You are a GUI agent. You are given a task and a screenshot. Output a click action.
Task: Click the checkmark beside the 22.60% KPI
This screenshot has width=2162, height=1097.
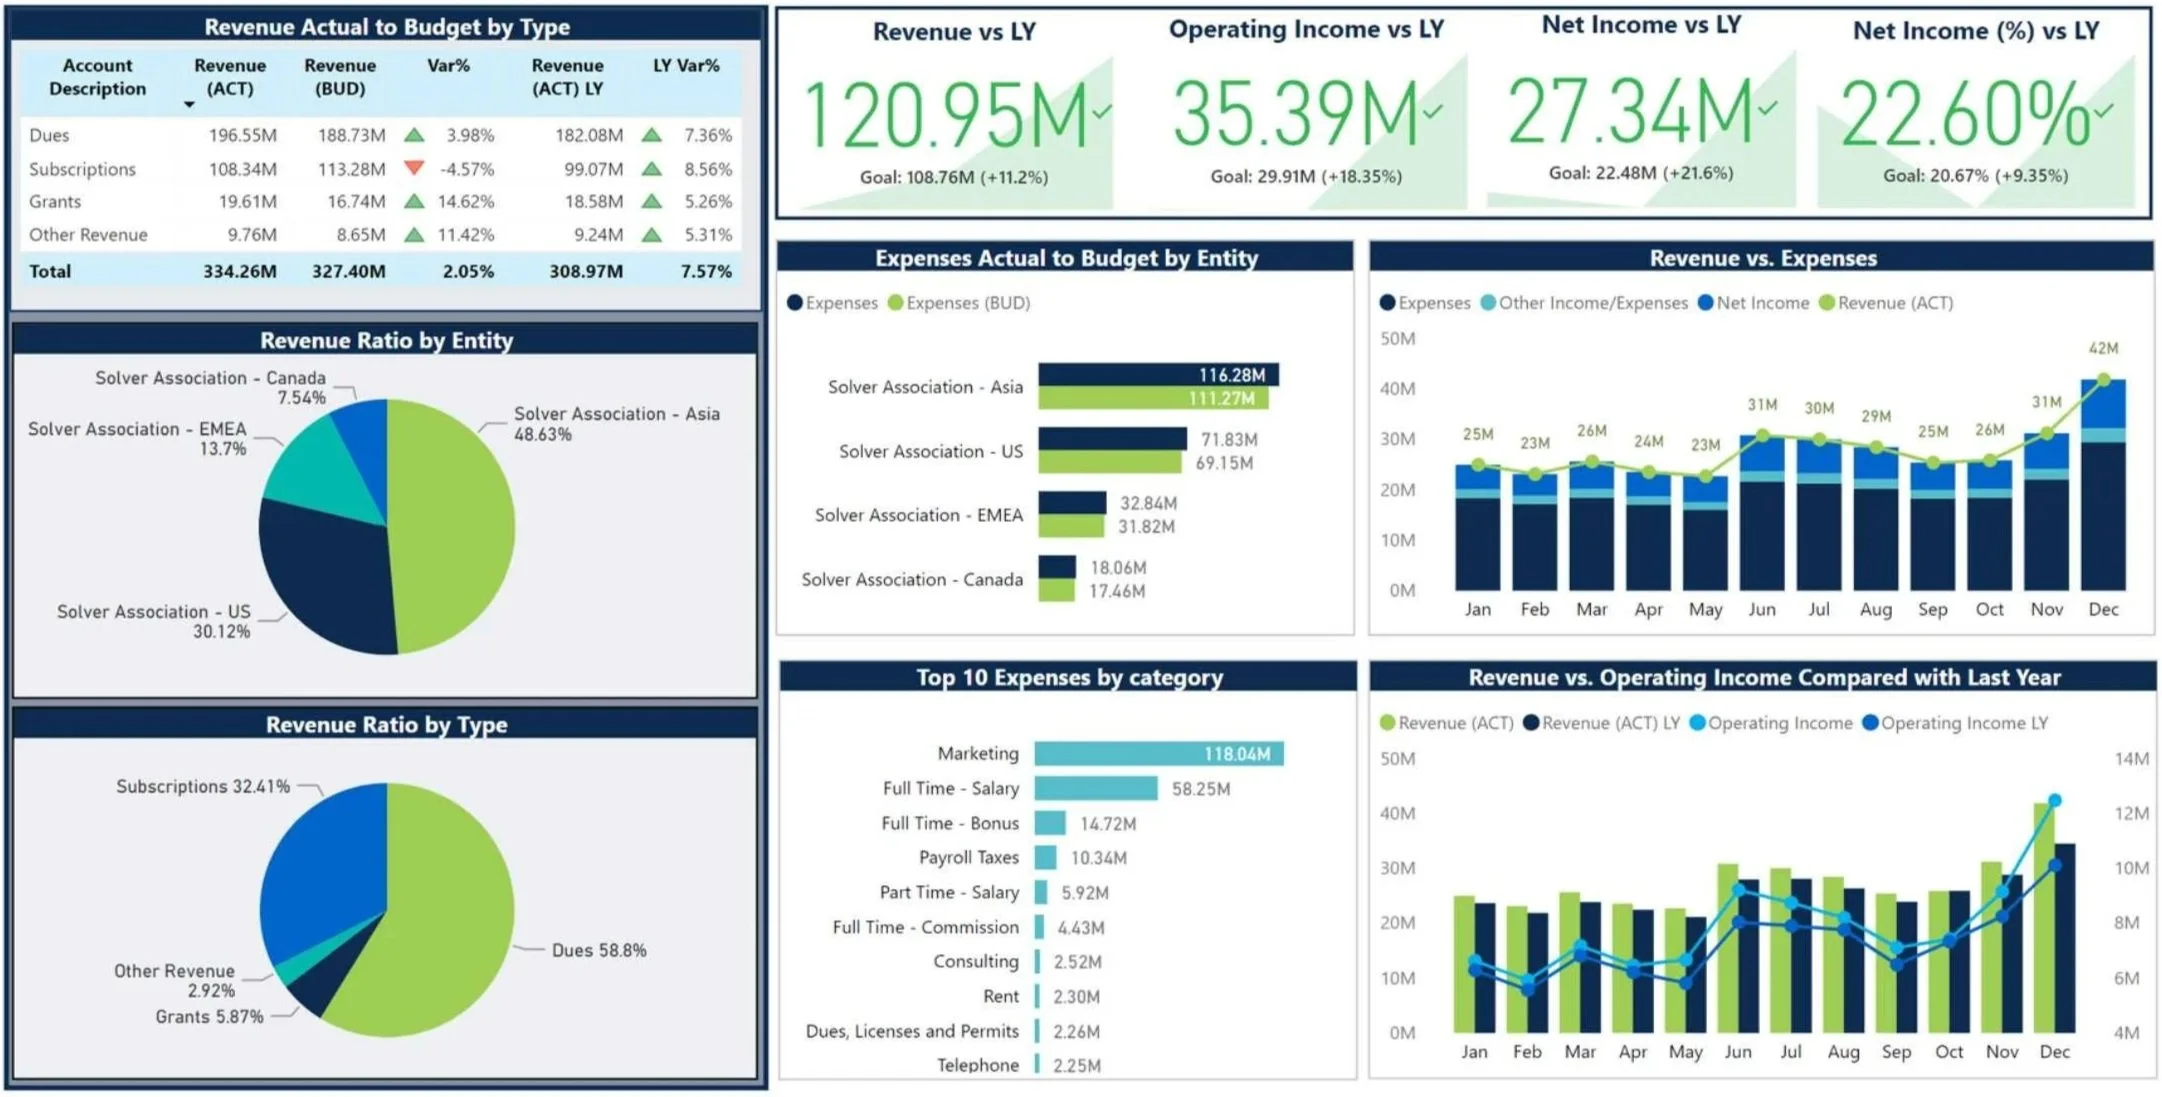point(2104,110)
